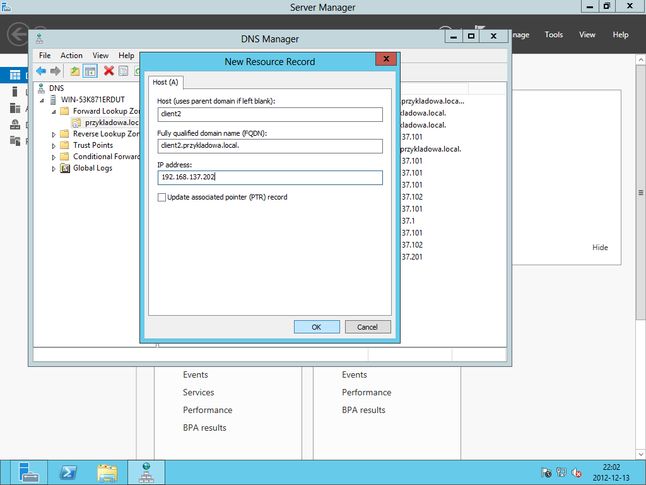Close the New Resource Record dialog
Viewport: 646px width, 485px height.
pyautogui.click(x=386, y=59)
